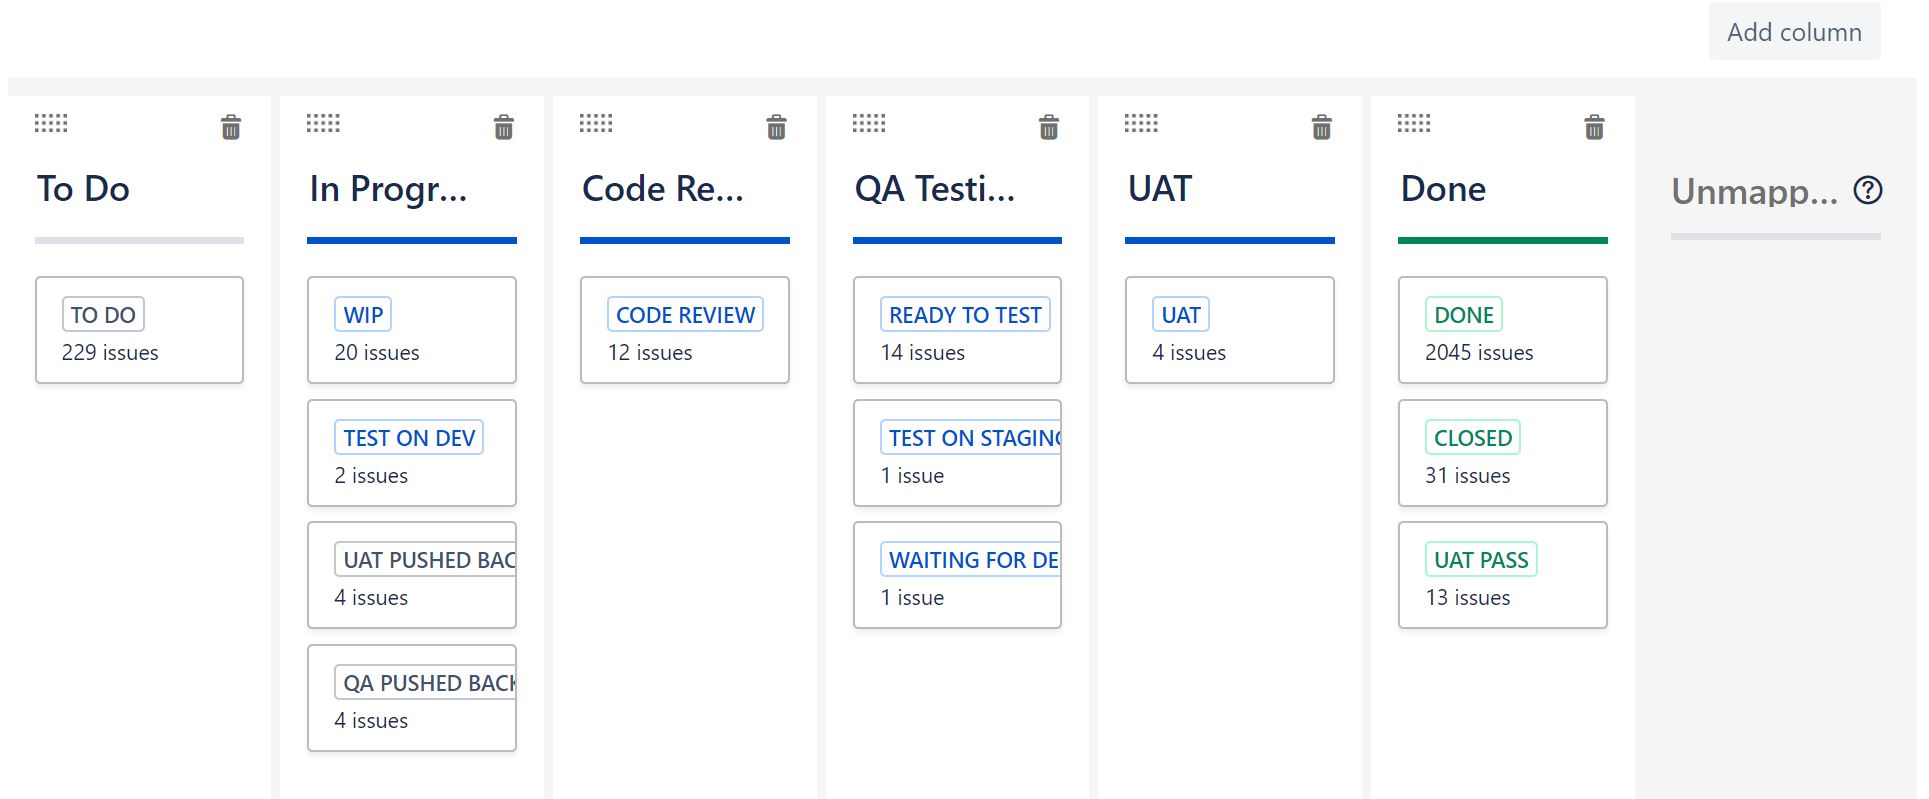
Task: Click the WAITING FOR DE status label
Action: tap(971, 560)
